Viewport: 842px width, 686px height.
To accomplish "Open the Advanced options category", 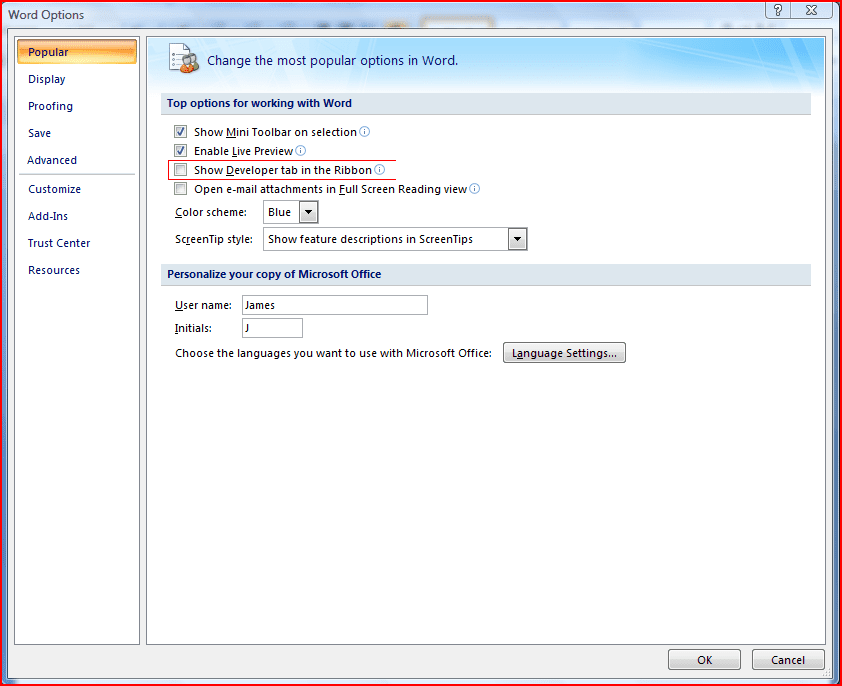I will click(52, 160).
